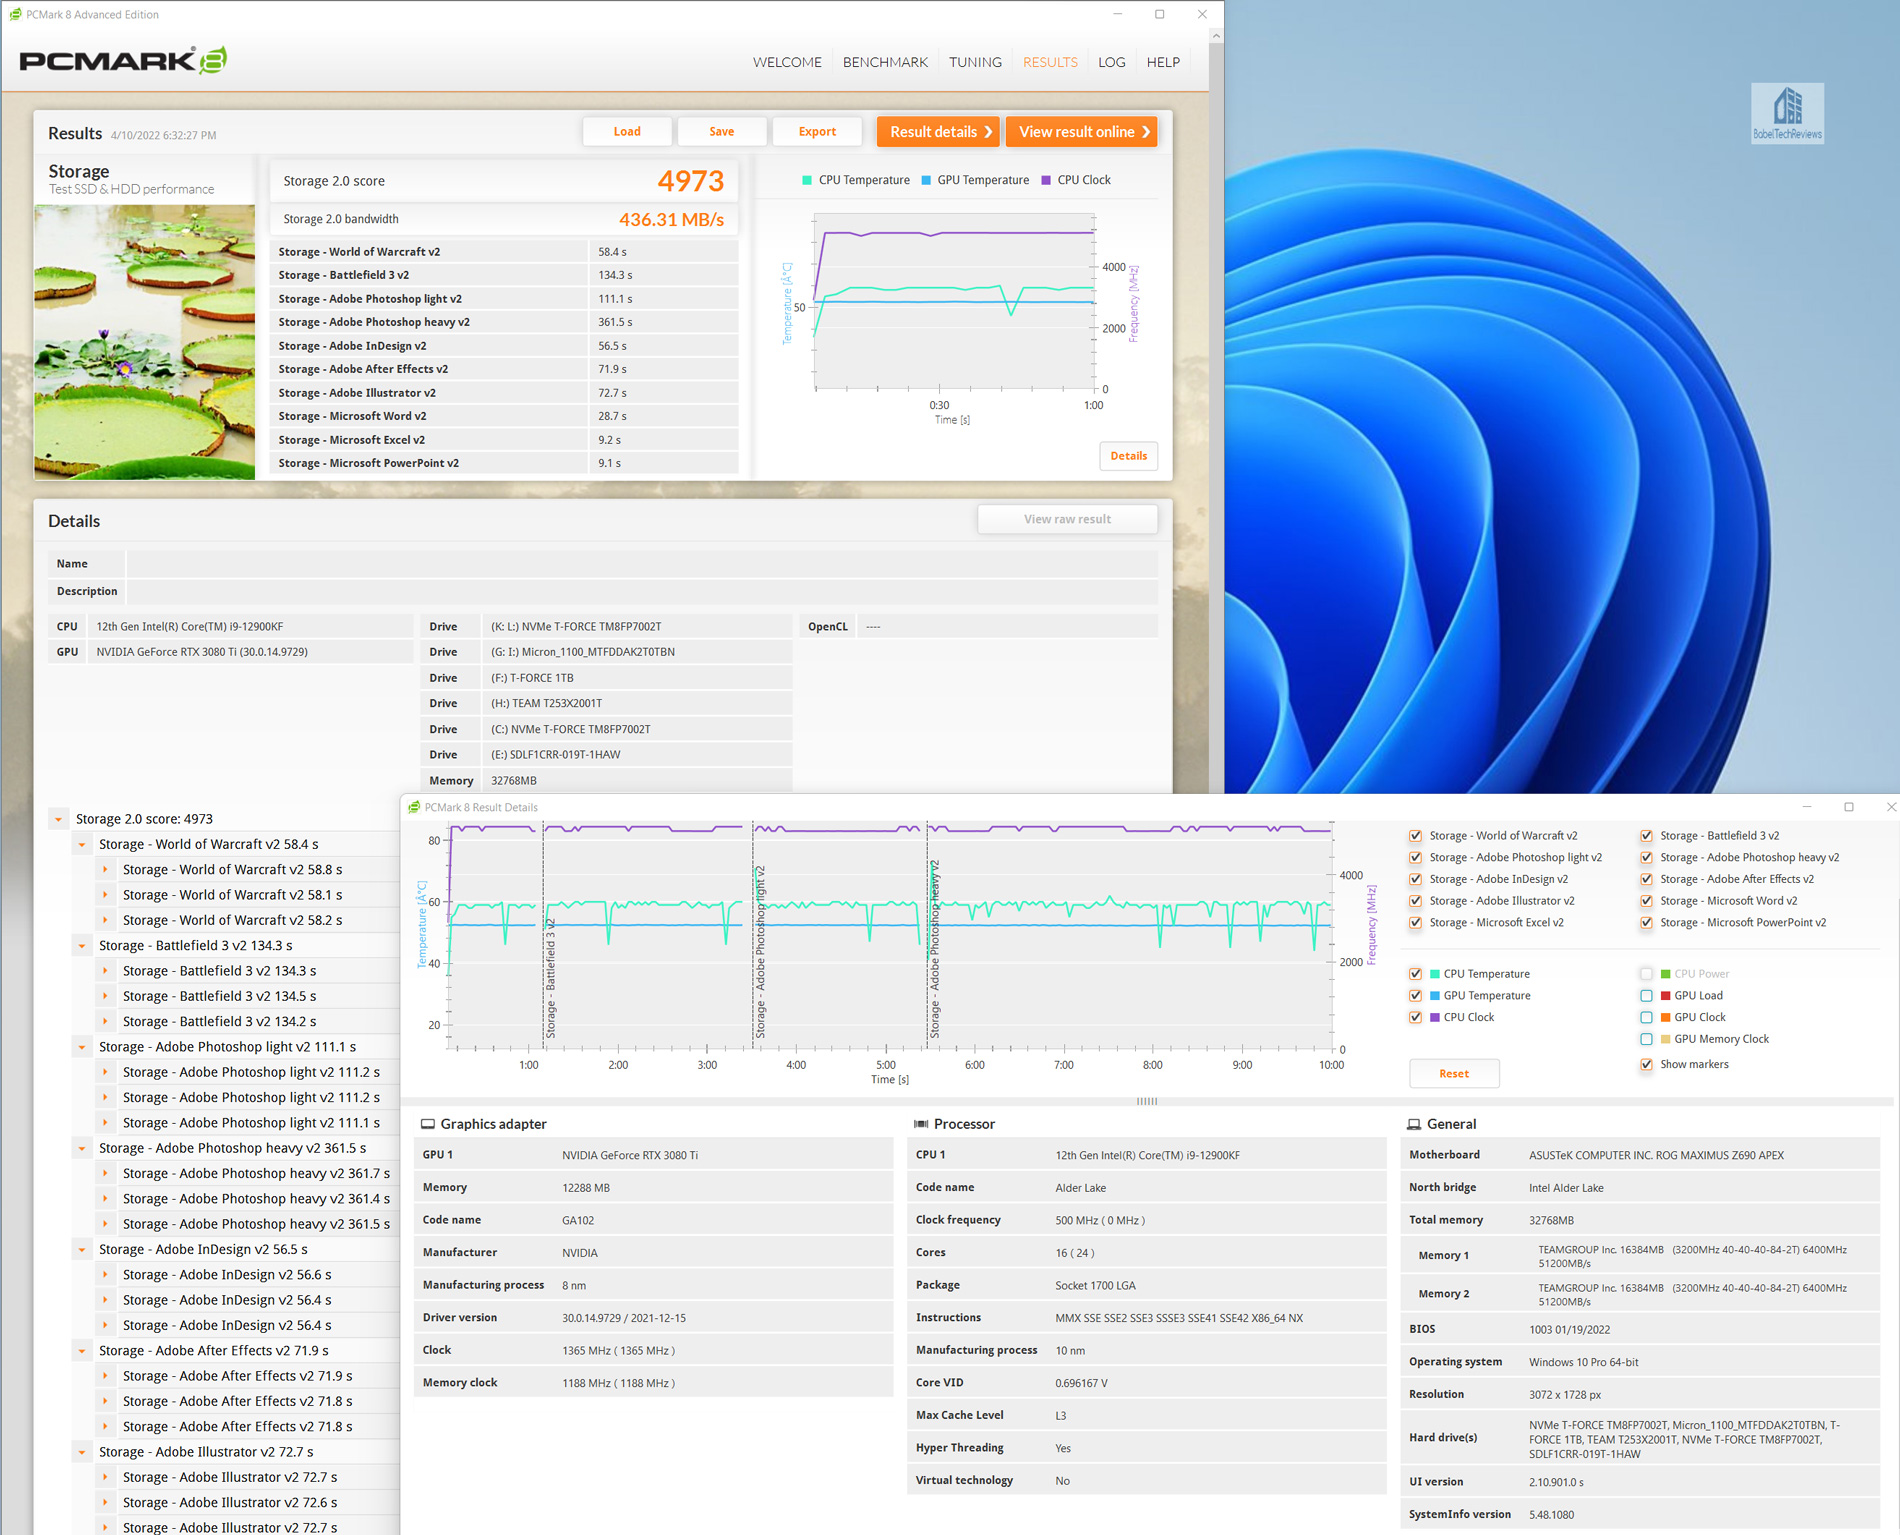Uncheck Storage - World of Warcraft v2 marker
1900x1535 pixels.
[1416, 836]
